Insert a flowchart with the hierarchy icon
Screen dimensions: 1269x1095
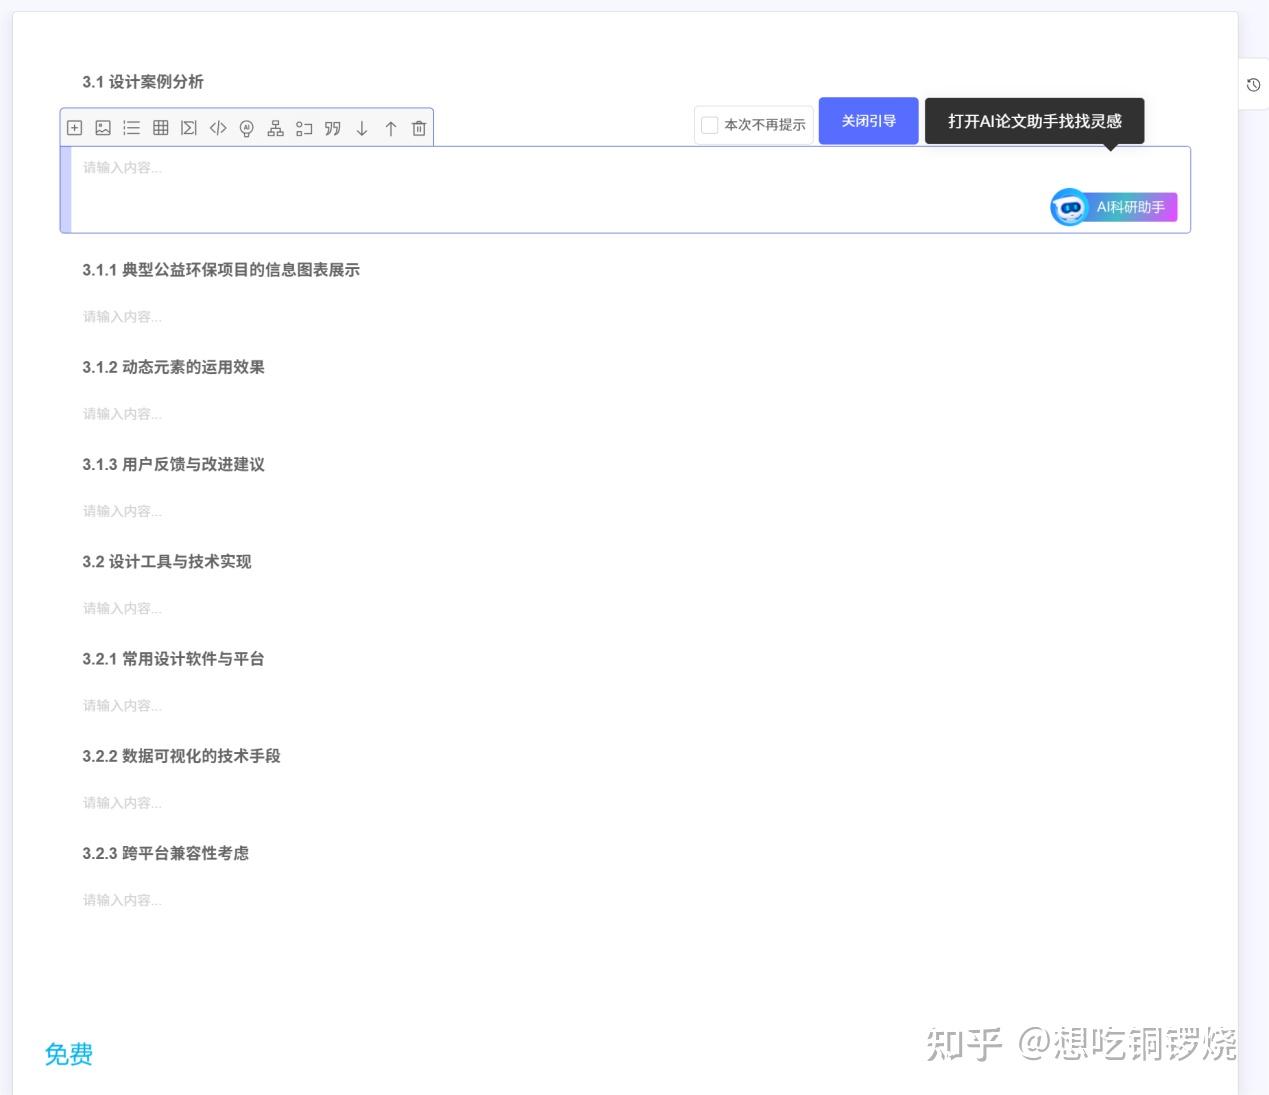[x=276, y=128]
